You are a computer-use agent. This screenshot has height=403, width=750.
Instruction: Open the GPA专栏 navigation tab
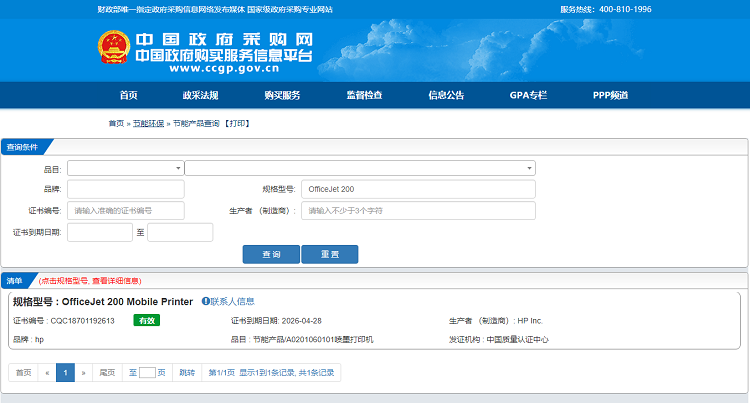pyautogui.click(x=528, y=95)
